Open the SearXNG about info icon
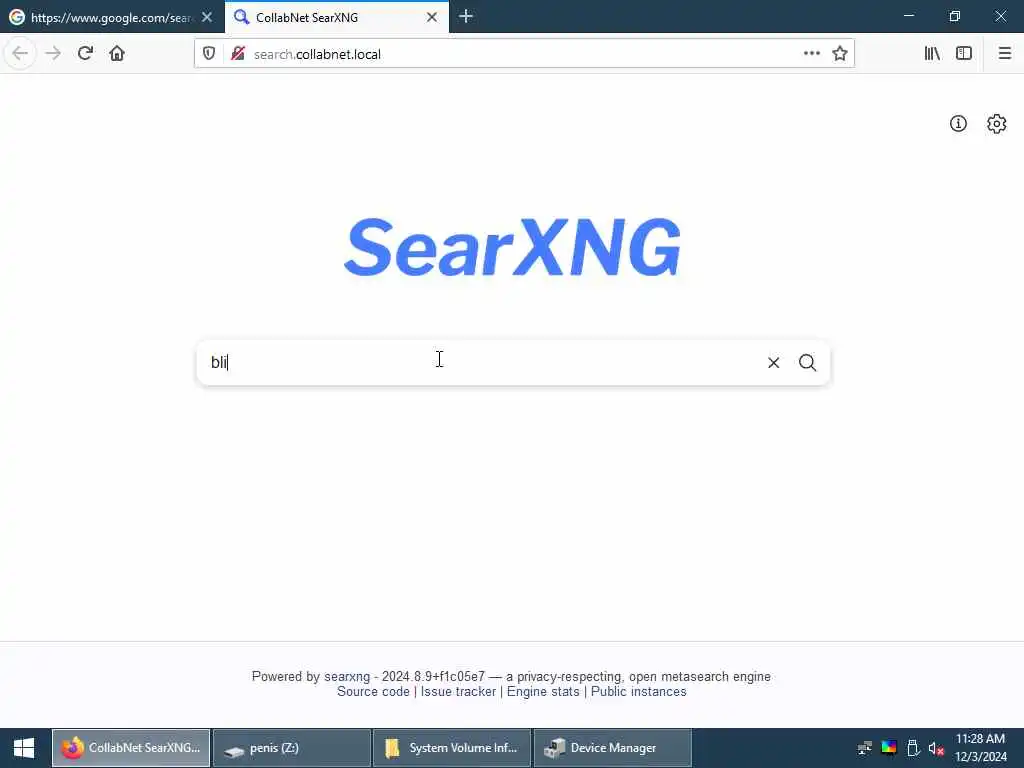Viewport: 1024px width, 768px height. tap(958, 123)
